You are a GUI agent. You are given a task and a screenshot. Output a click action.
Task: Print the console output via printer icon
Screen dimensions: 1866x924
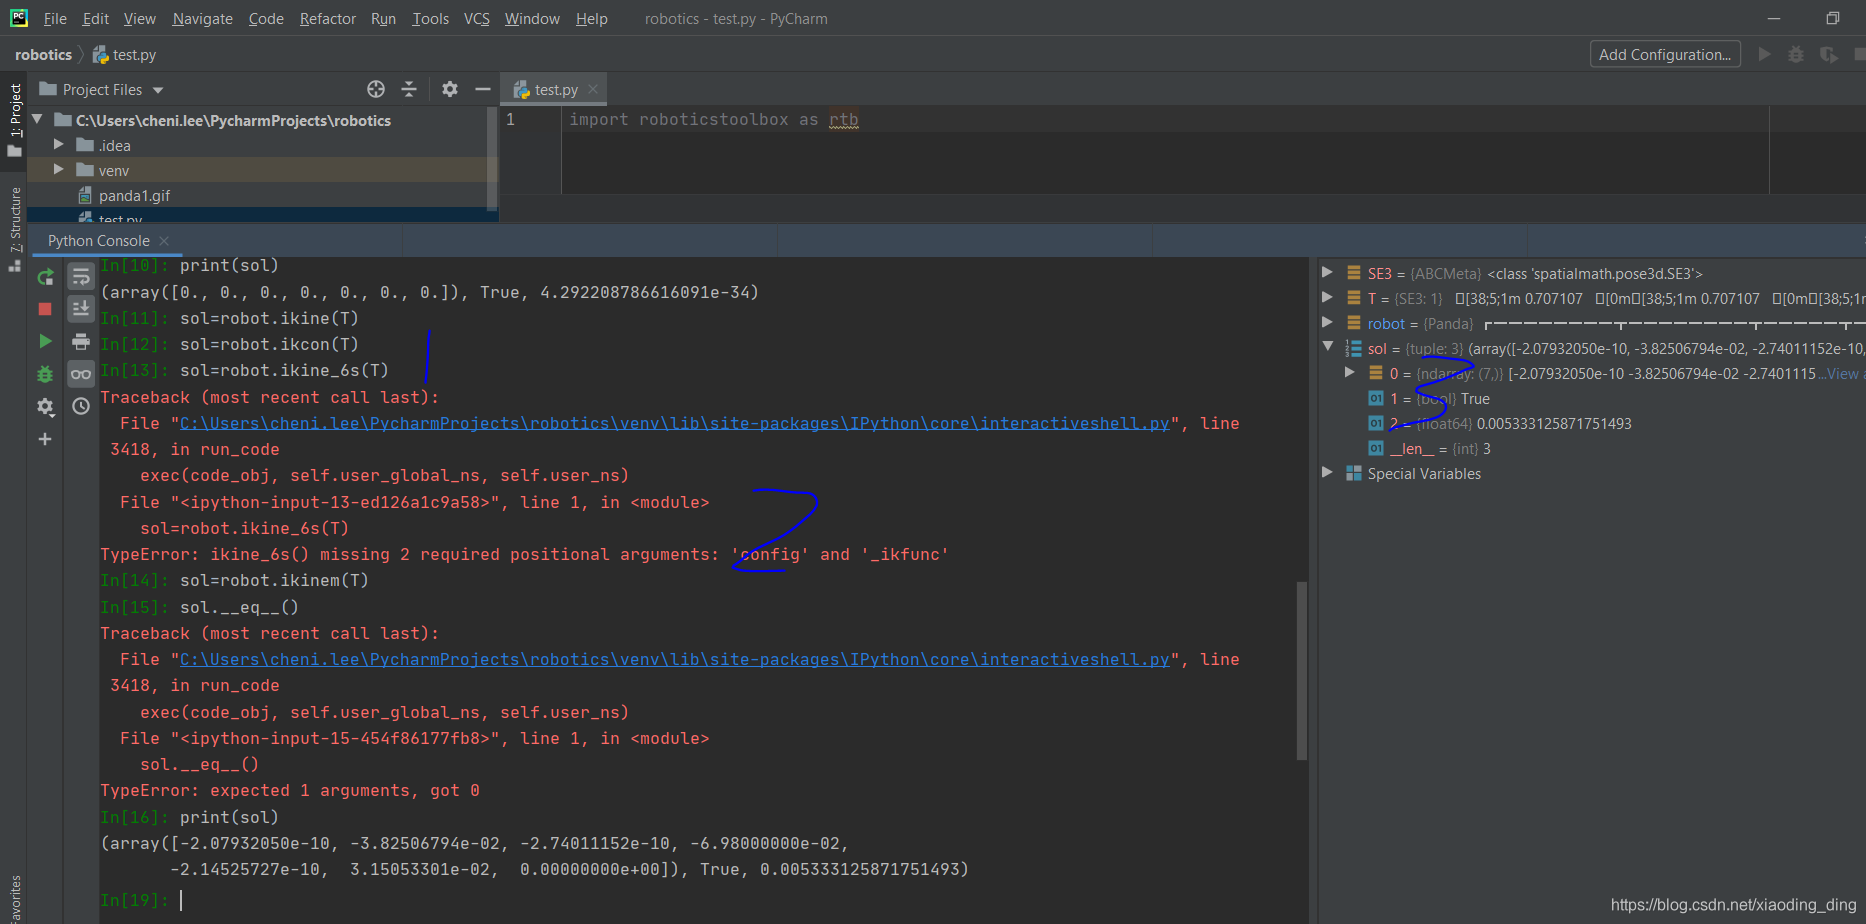(x=81, y=341)
